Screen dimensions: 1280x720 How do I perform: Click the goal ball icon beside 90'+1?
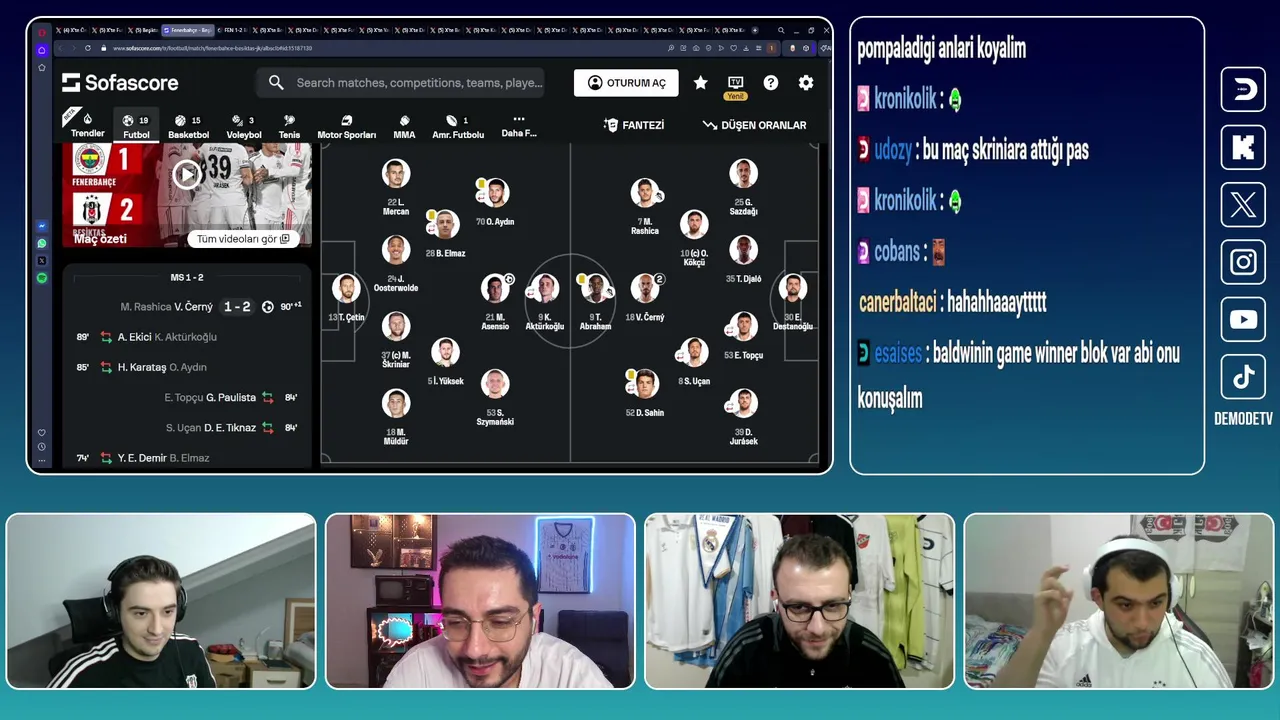pos(268,307)
